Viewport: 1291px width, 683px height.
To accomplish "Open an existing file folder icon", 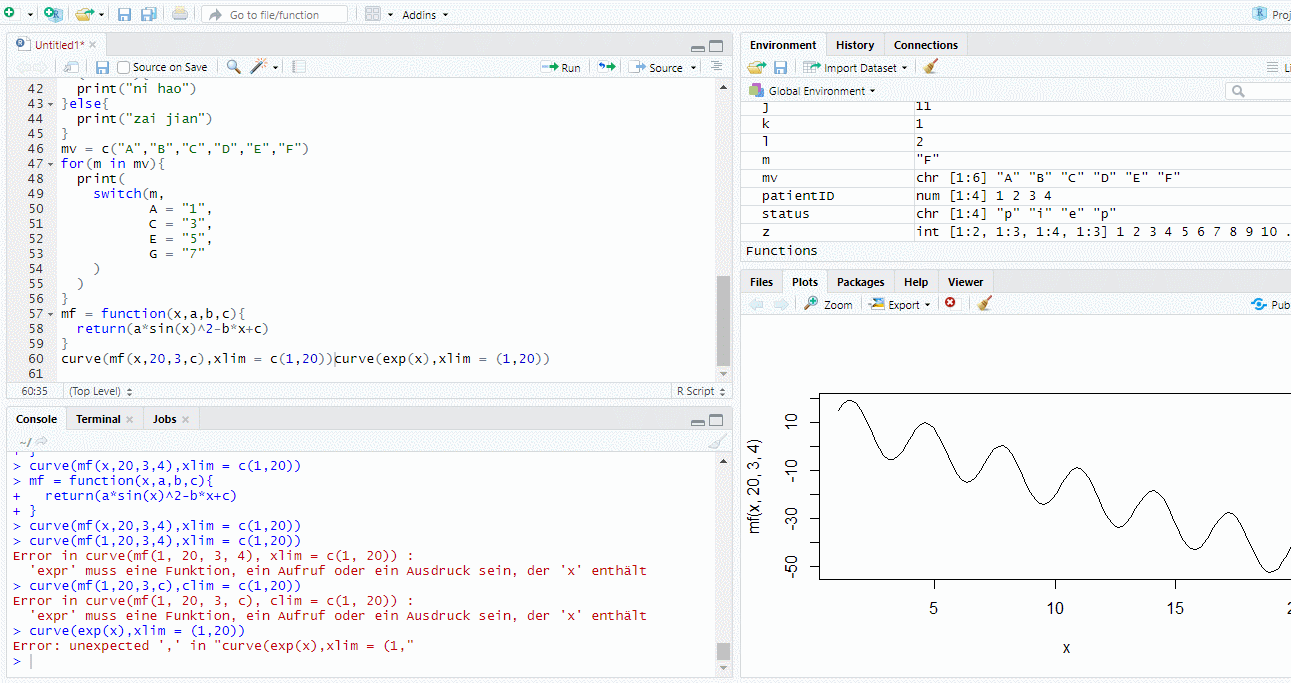I will (84, 14).
